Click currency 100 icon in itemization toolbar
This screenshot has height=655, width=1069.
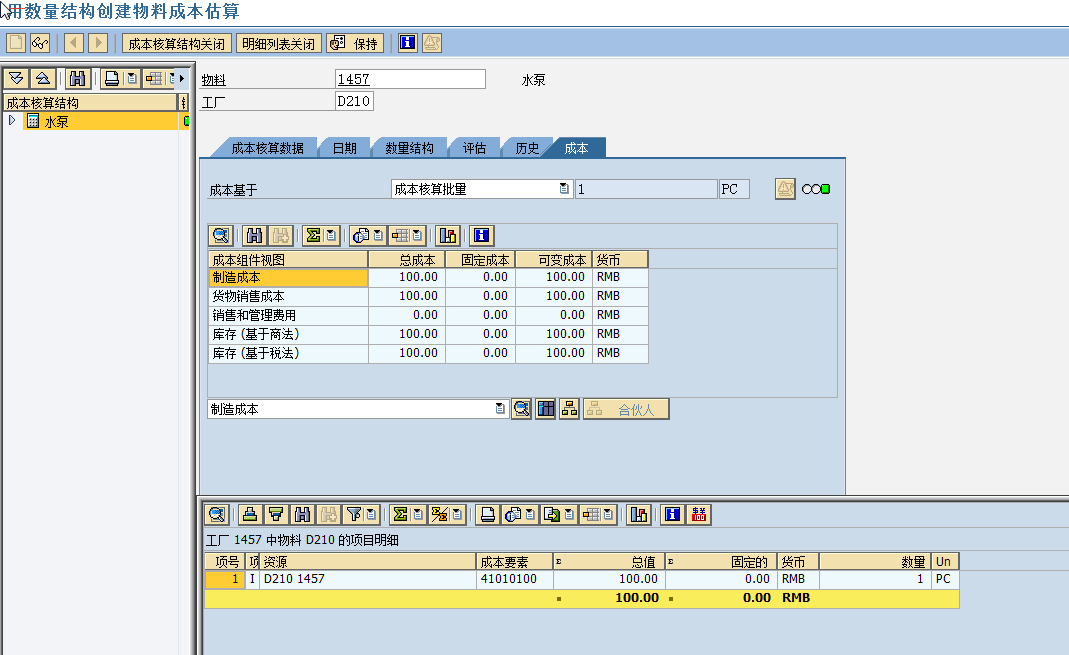coord(699,515)
